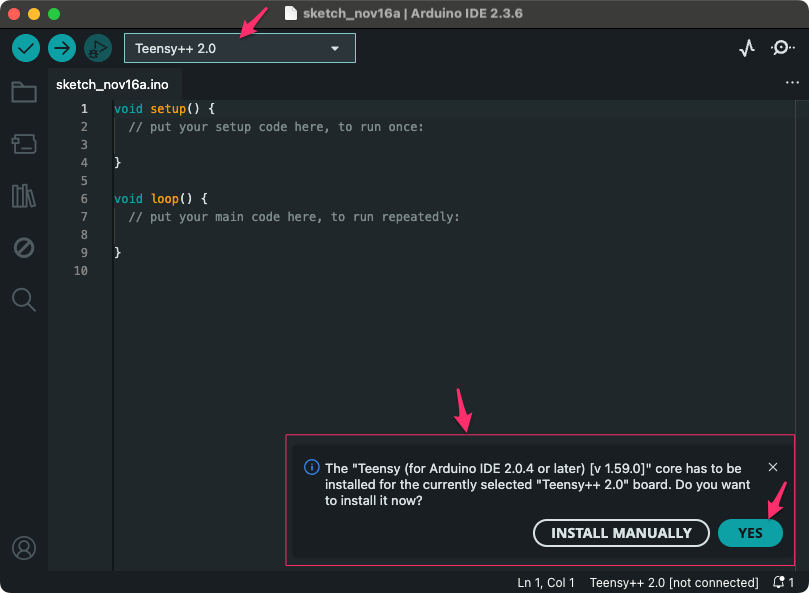Dismiss the Teensy core install notification
The height and width of the screenshot is (593, 809).
(773, 467)
